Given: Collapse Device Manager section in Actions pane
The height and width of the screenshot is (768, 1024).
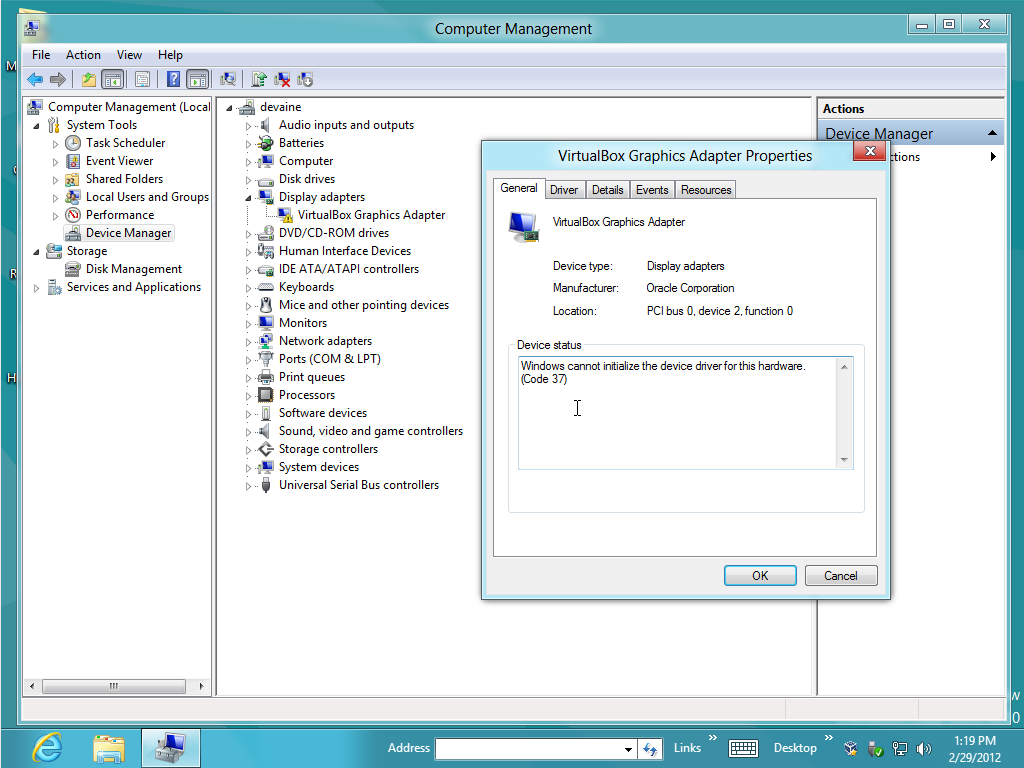Looking at the screenshot, I should point(993,133).
